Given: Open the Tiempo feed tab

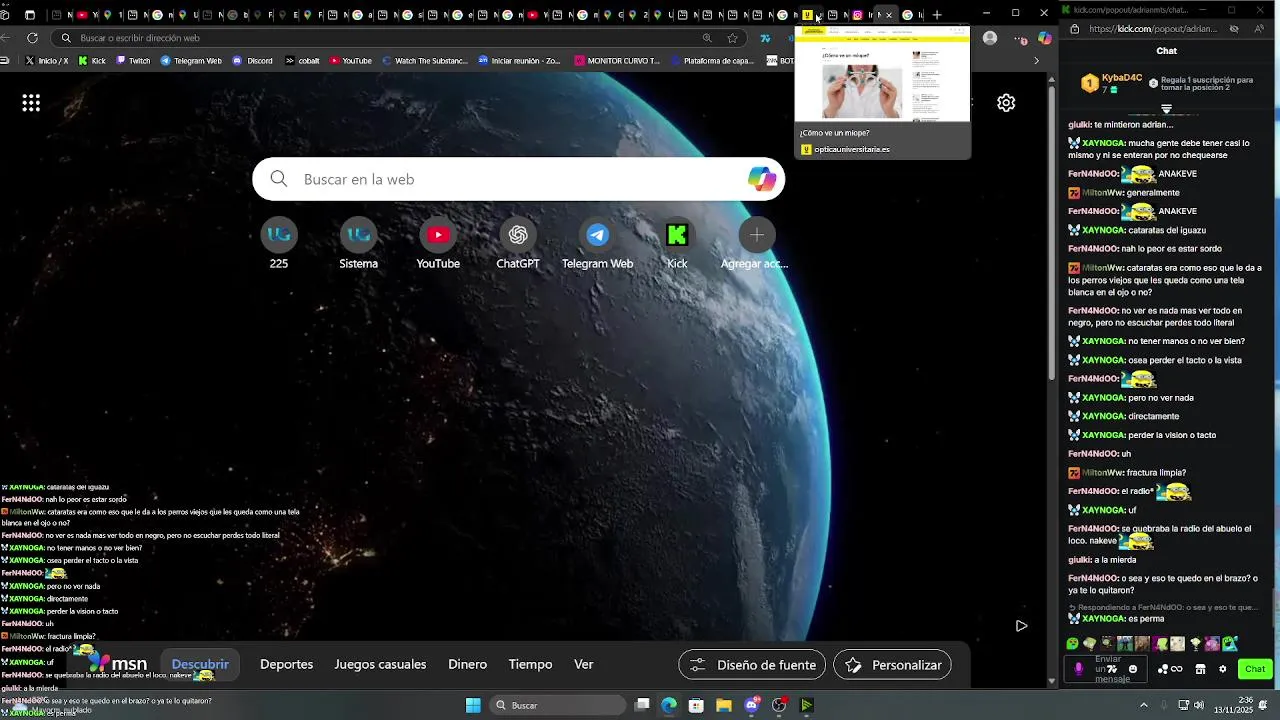Looking at the screenshot, I should pyautogui.click(x=530, y=664).
